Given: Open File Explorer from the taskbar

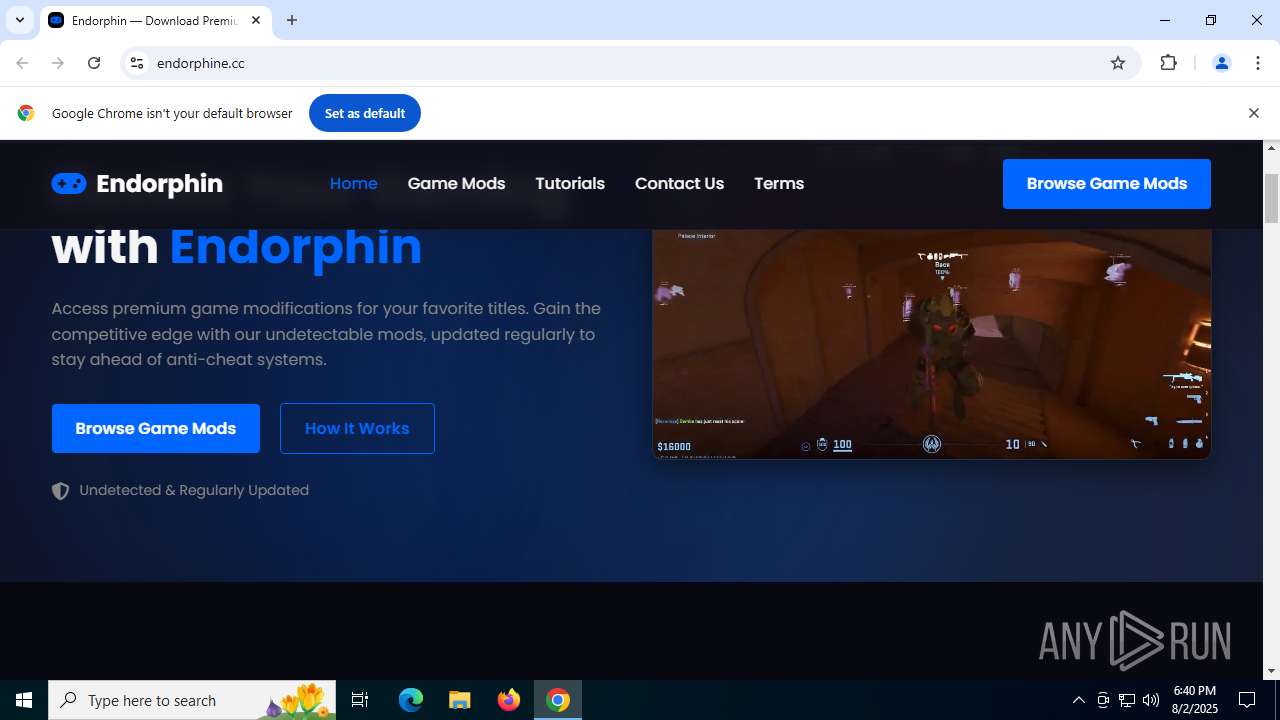Looking at the screenshot, I should (x=460, y=700).
